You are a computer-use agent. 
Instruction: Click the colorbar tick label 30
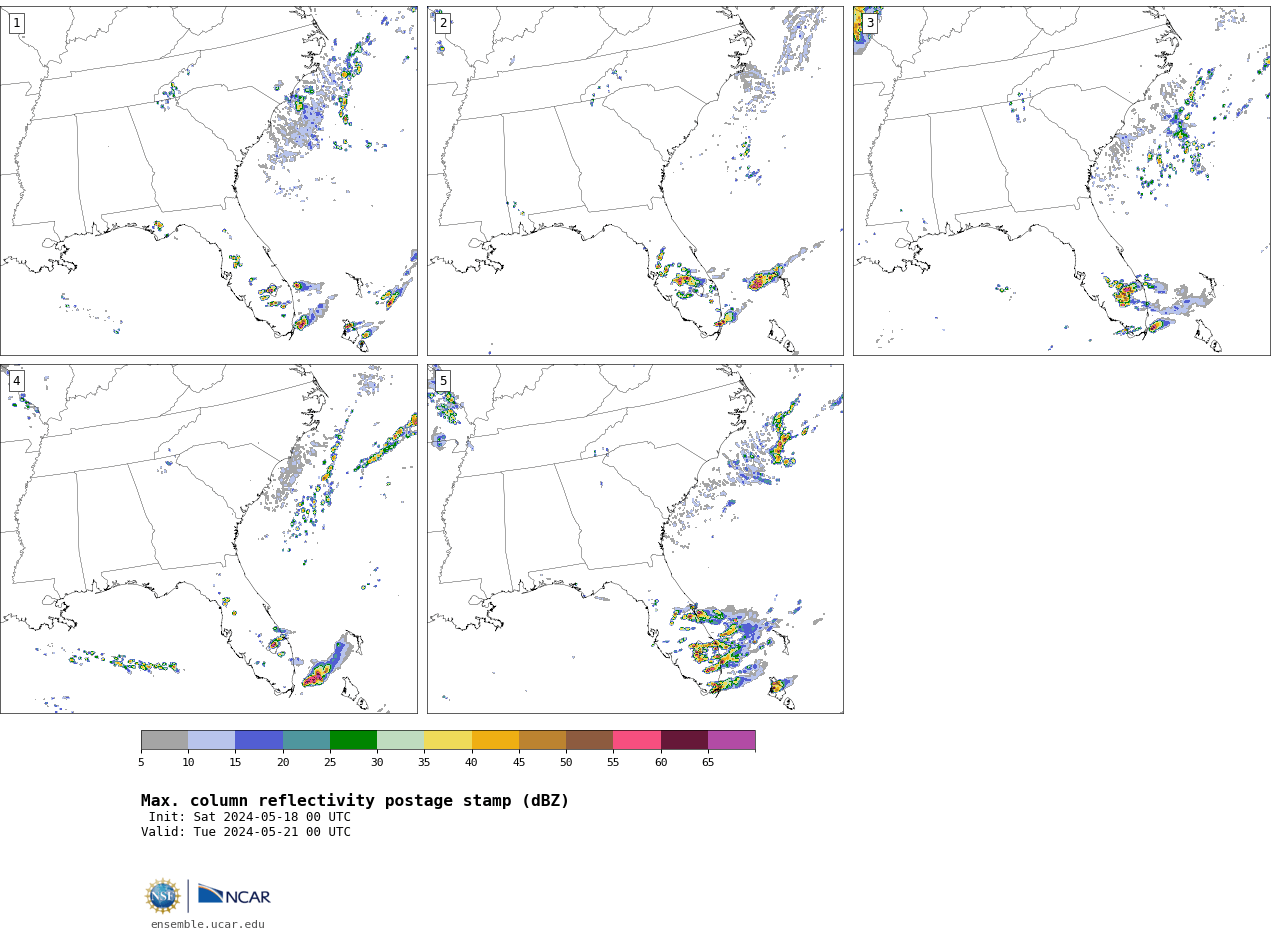point(377,763)
